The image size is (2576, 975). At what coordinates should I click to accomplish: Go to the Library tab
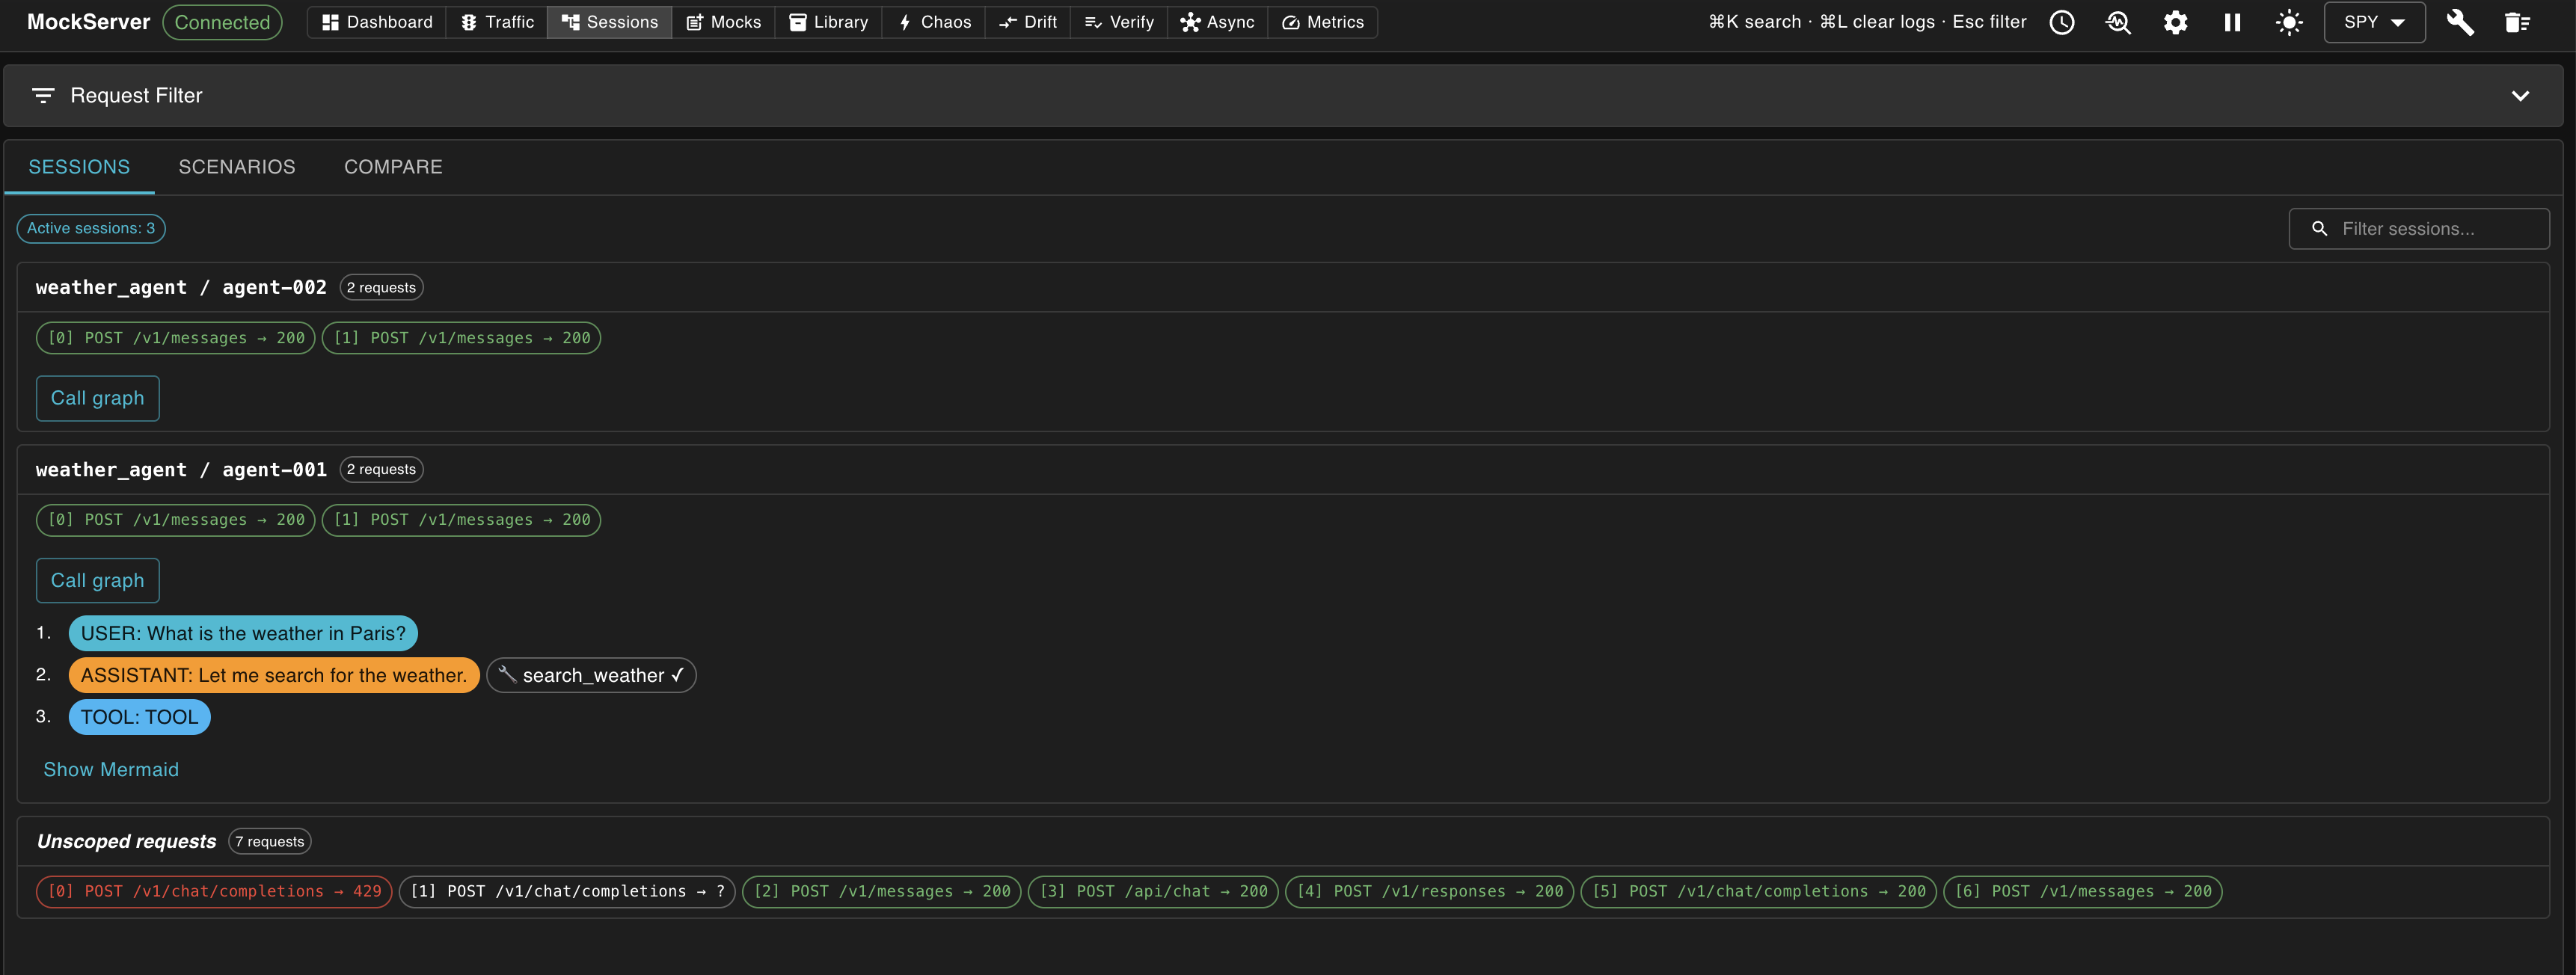(x=828, y=22)
